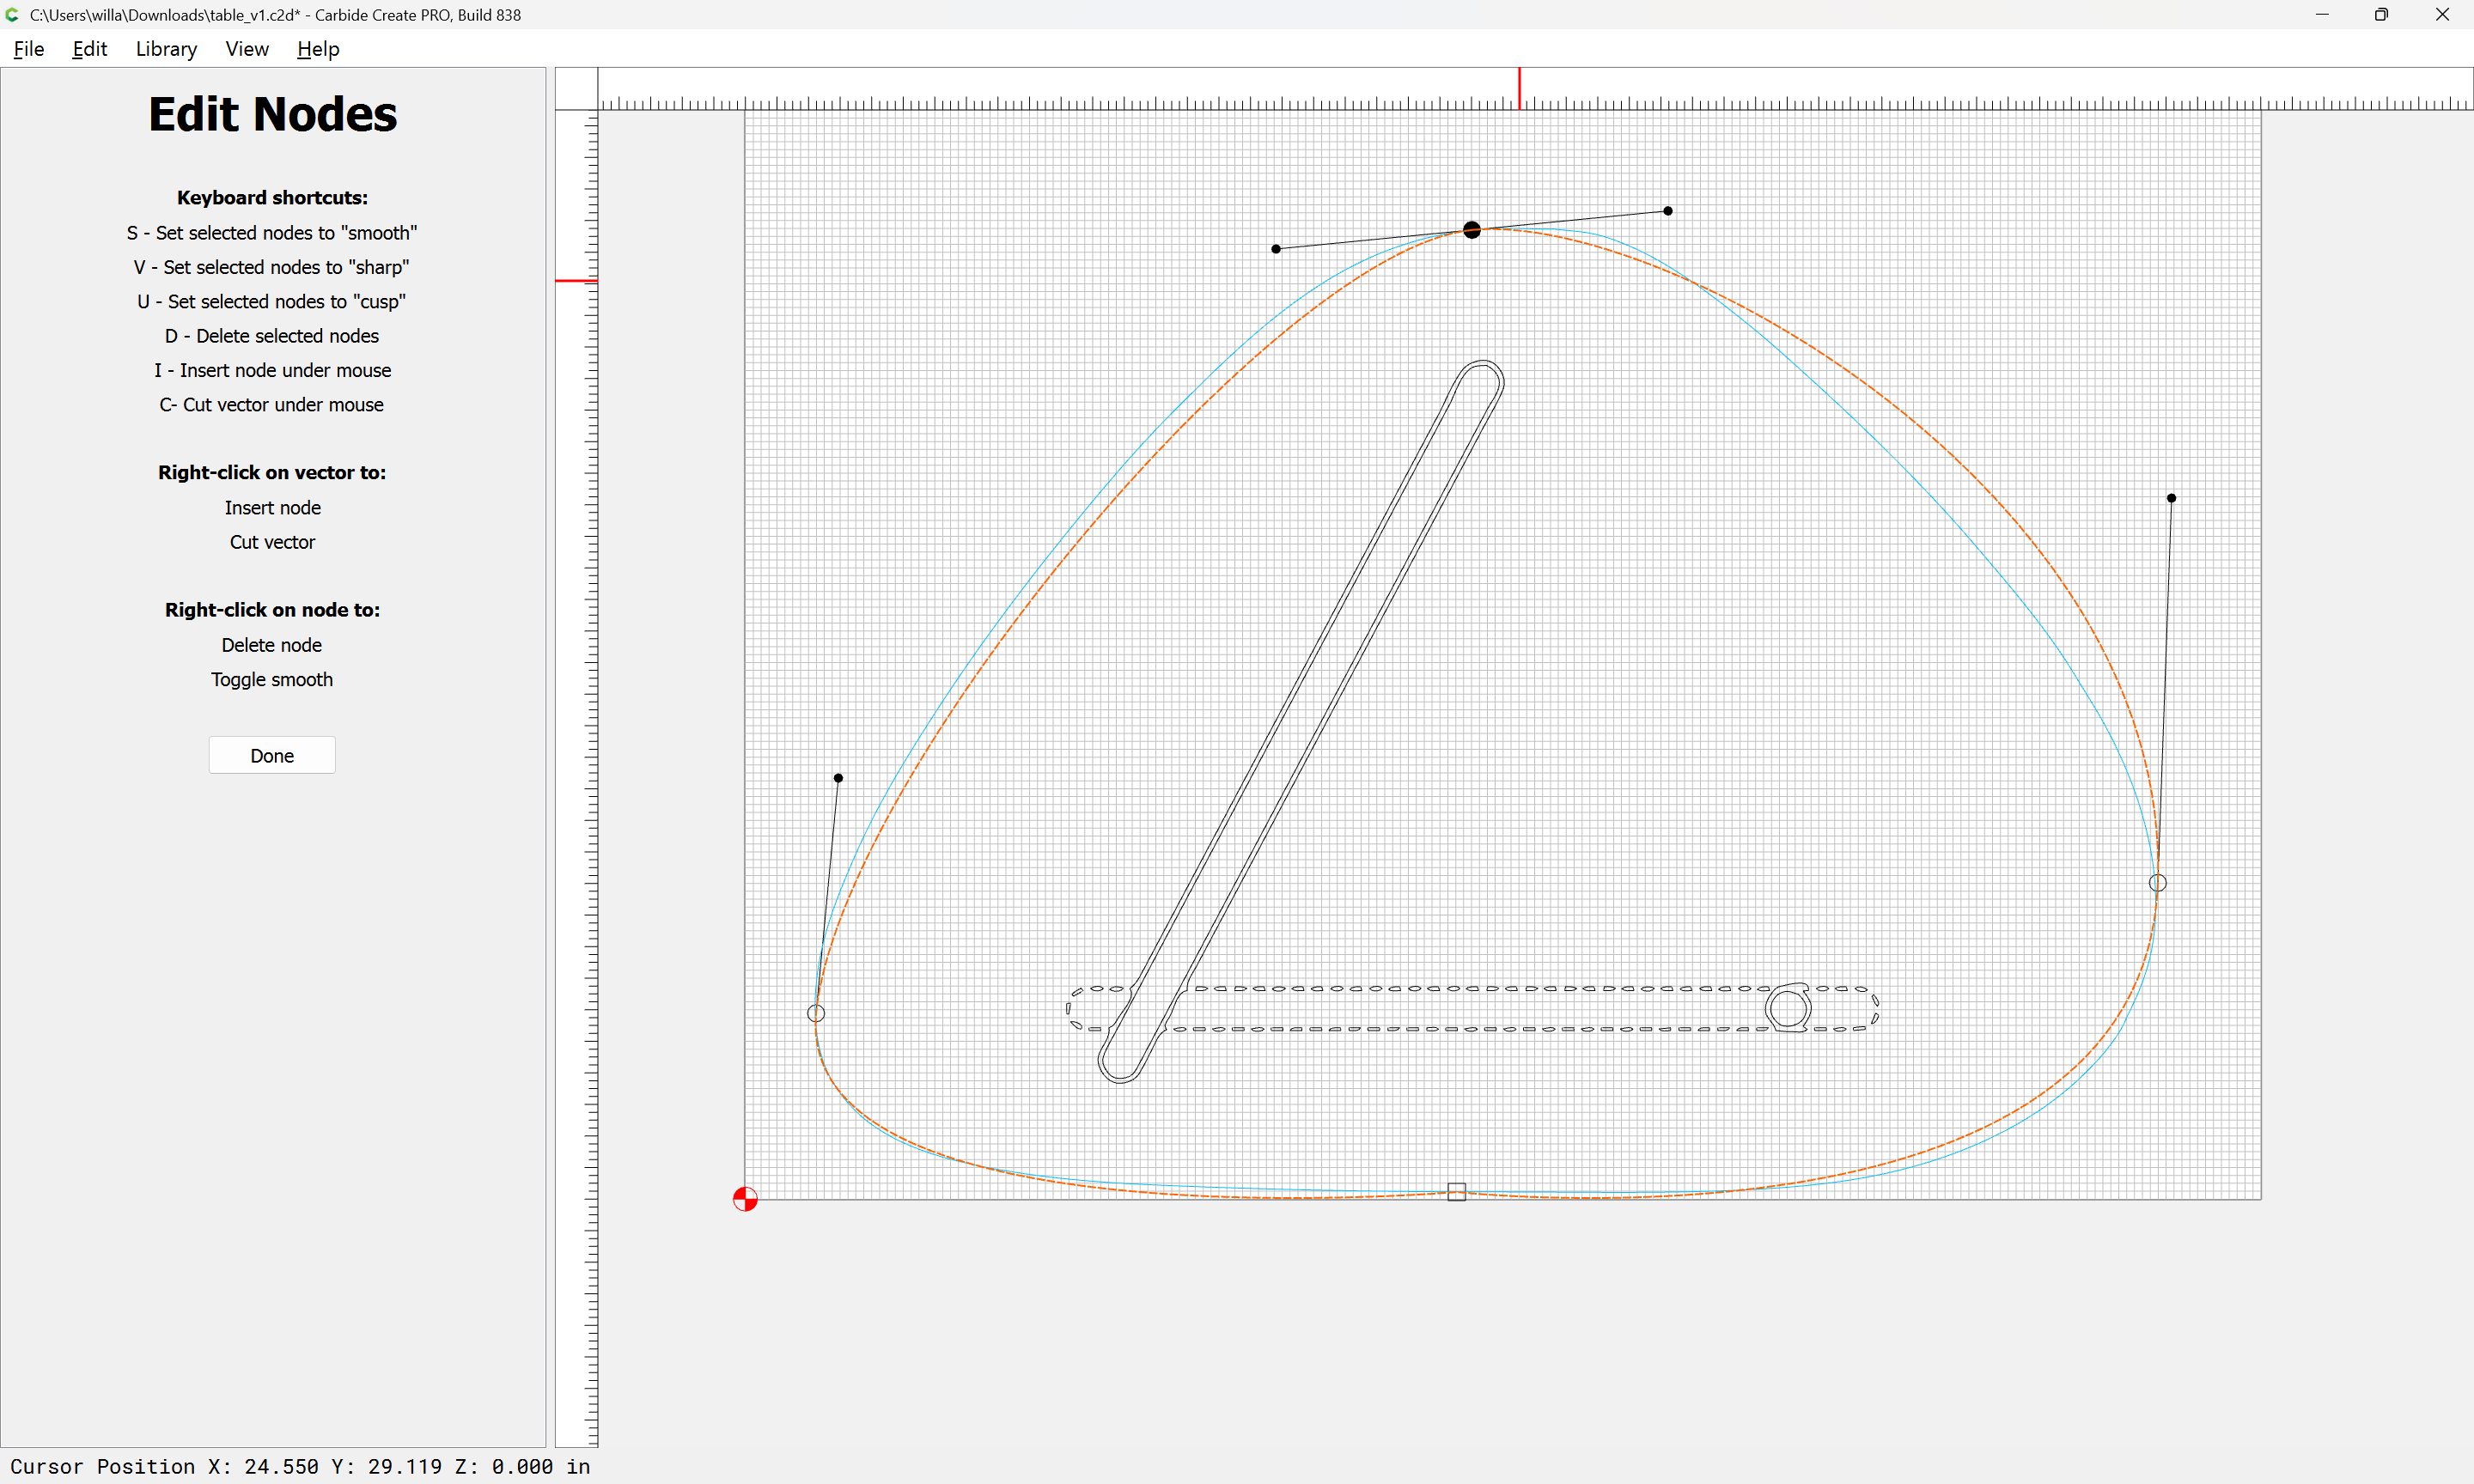This screenshot has width=2474, height=1484.
Task: Open the Library menu
Action: point(166,49)
